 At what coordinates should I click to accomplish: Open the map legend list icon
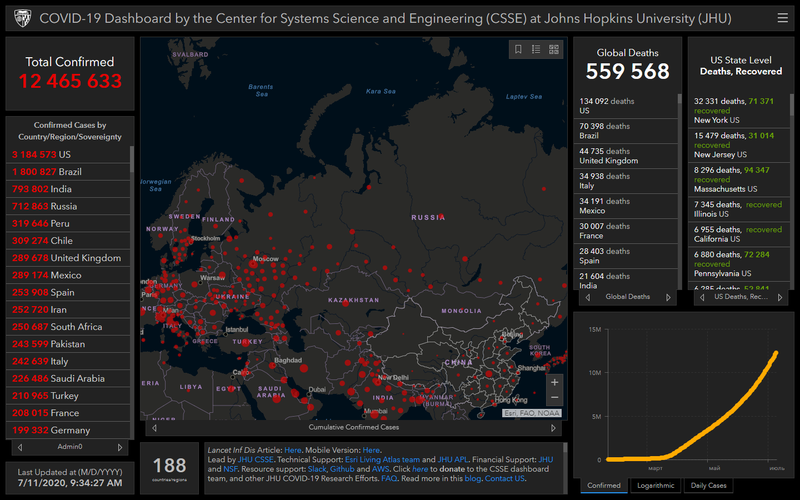(x=536, y=49)
